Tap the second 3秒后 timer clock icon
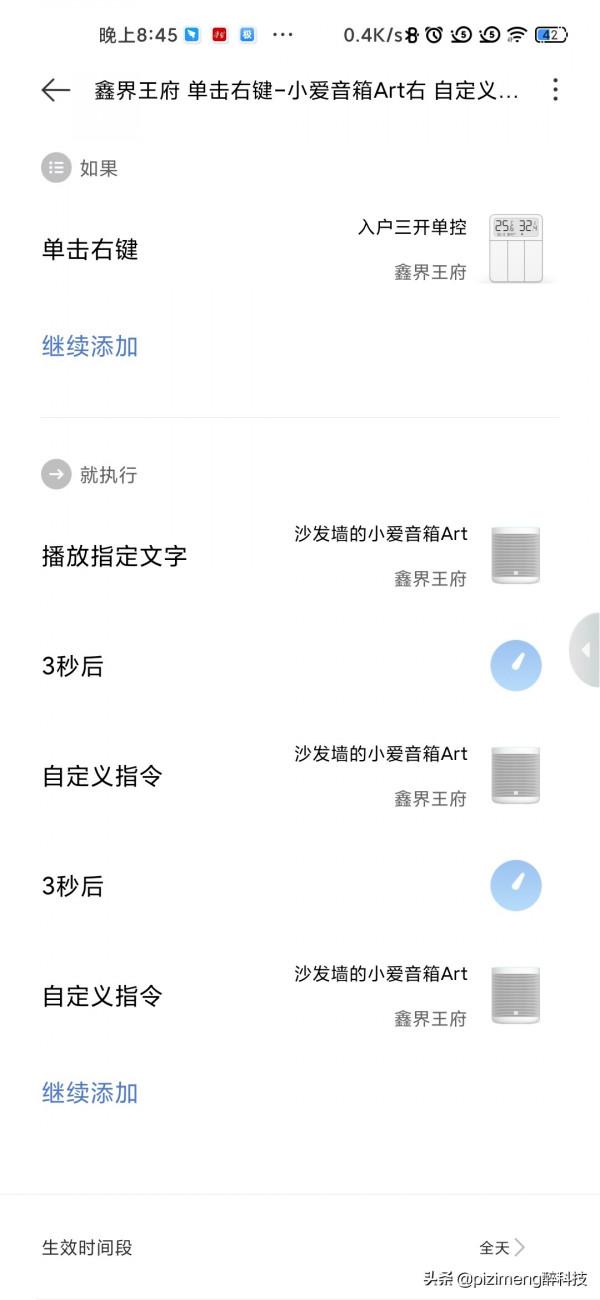The image size is (600, 1300). [515, 885]
